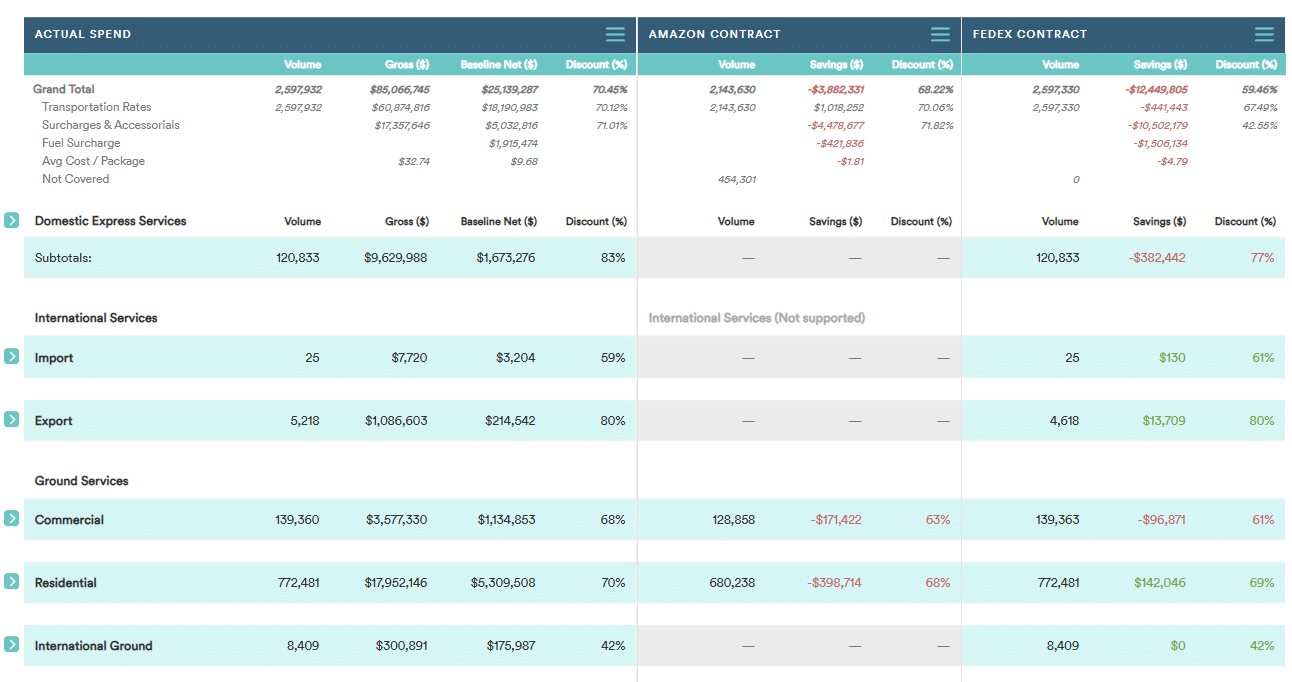Expand the Residential ground row
This screenshot has width=1292, height=682.
11,581
